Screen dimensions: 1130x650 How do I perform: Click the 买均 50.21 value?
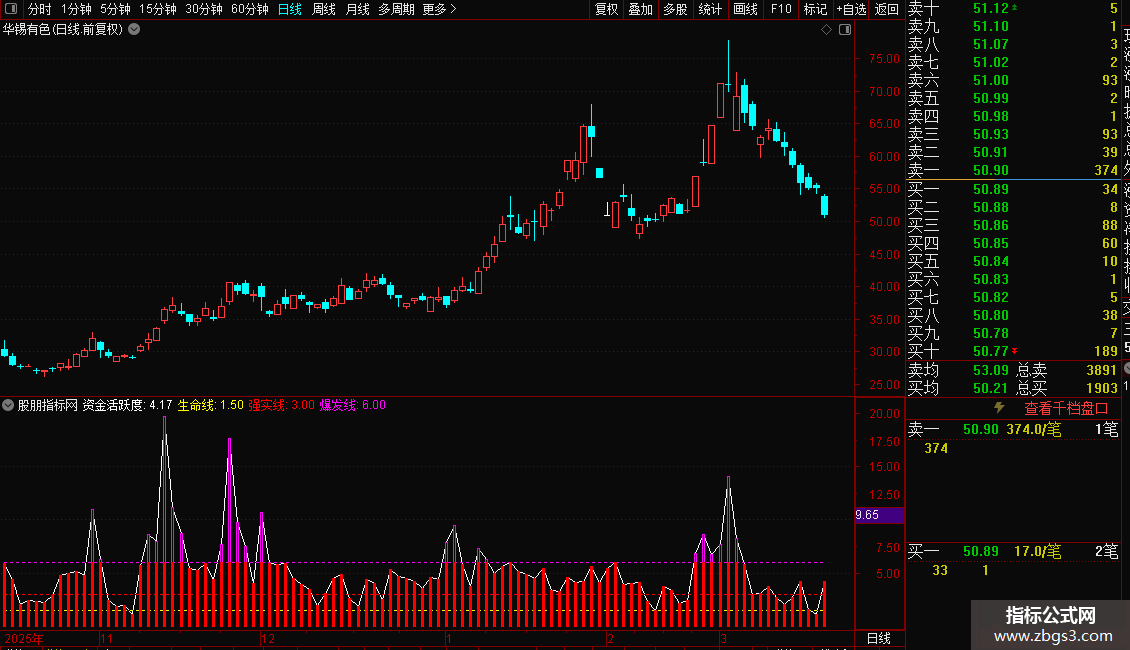(991, 388)
